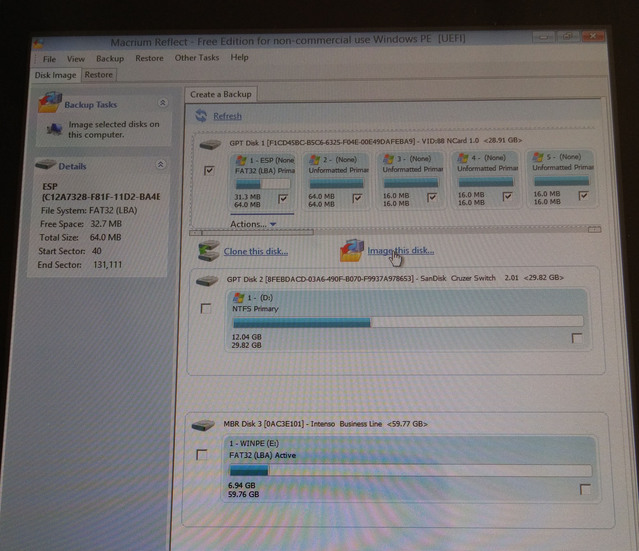Image resolution: width=639 pixels, height=551 pixels.
Task: Click Windows flag icon on partition 5
Action: pyautogui.click(x=538, y=157)
